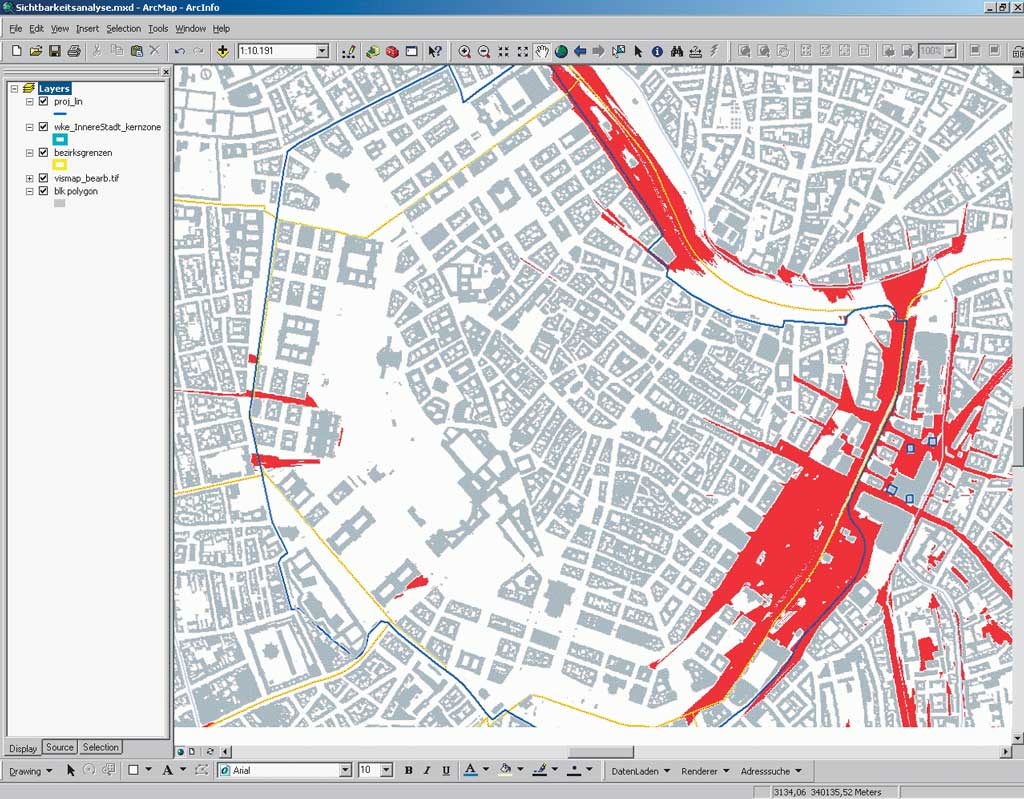
Task: Hide vismap_bearb.tif layer
Action: coord(44,178)
